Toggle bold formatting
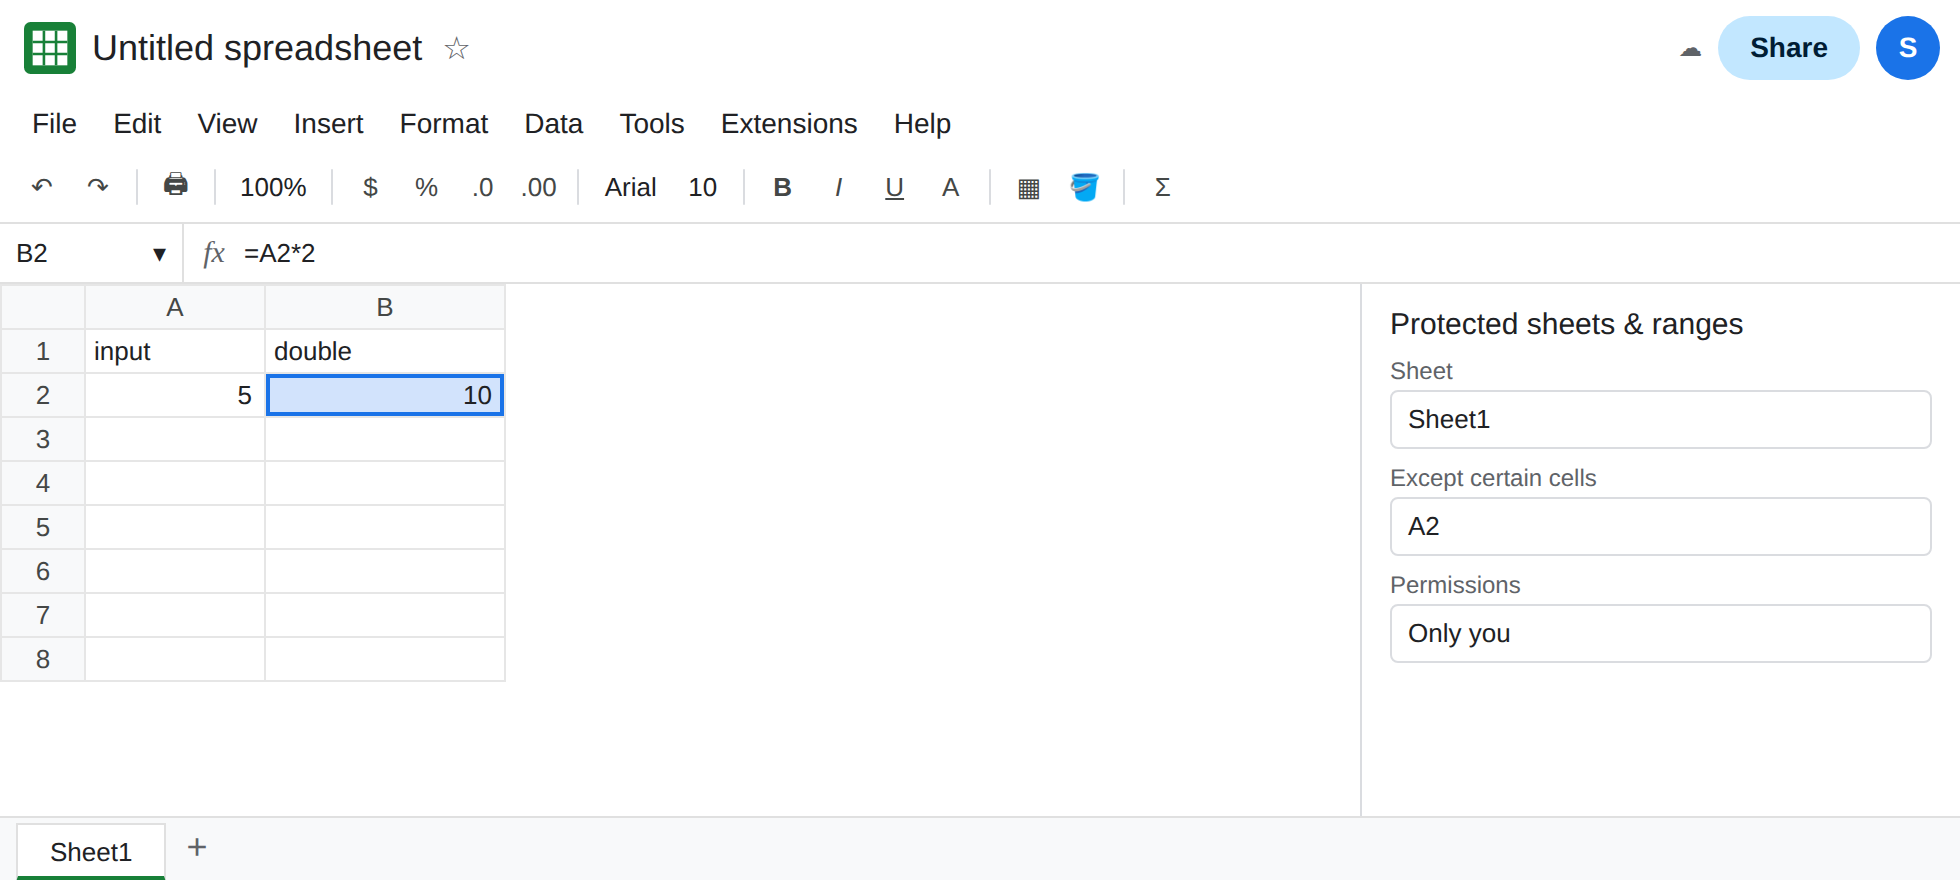Screen dimensions: 1960x880 coord(783,187)
